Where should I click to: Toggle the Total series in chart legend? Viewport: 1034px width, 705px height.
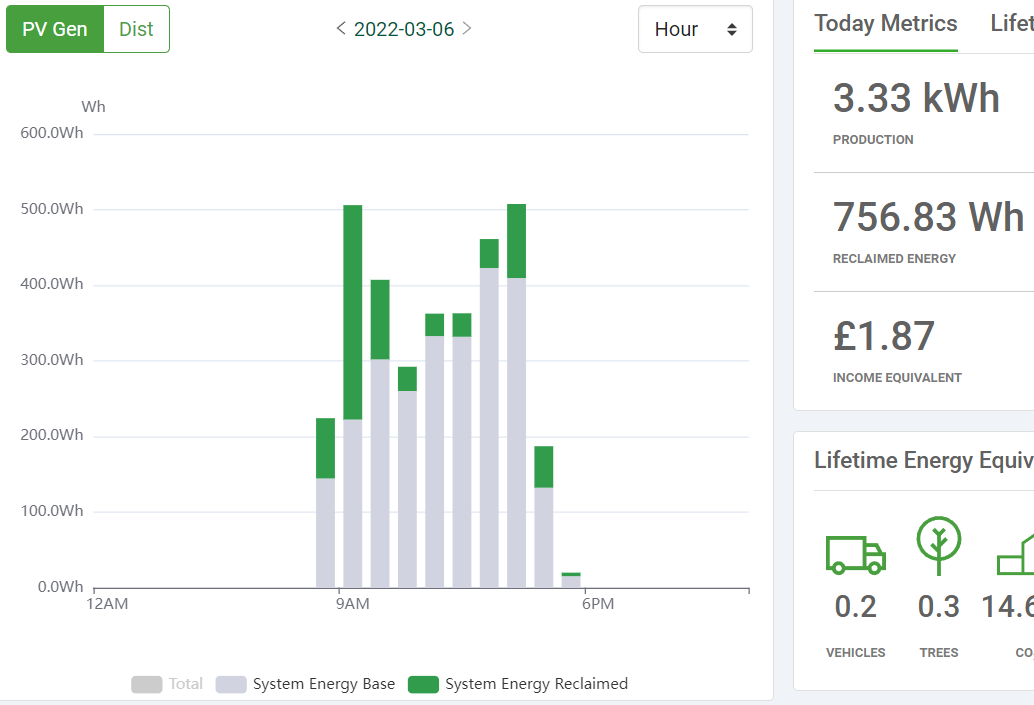[x=167, y=684]
